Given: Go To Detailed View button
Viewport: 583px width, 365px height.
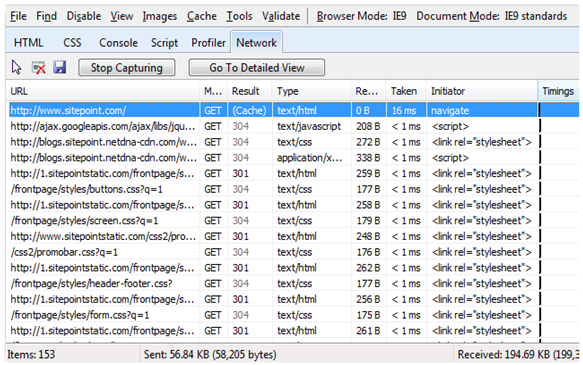Looking at the screenshot, I should pos(257,68).
